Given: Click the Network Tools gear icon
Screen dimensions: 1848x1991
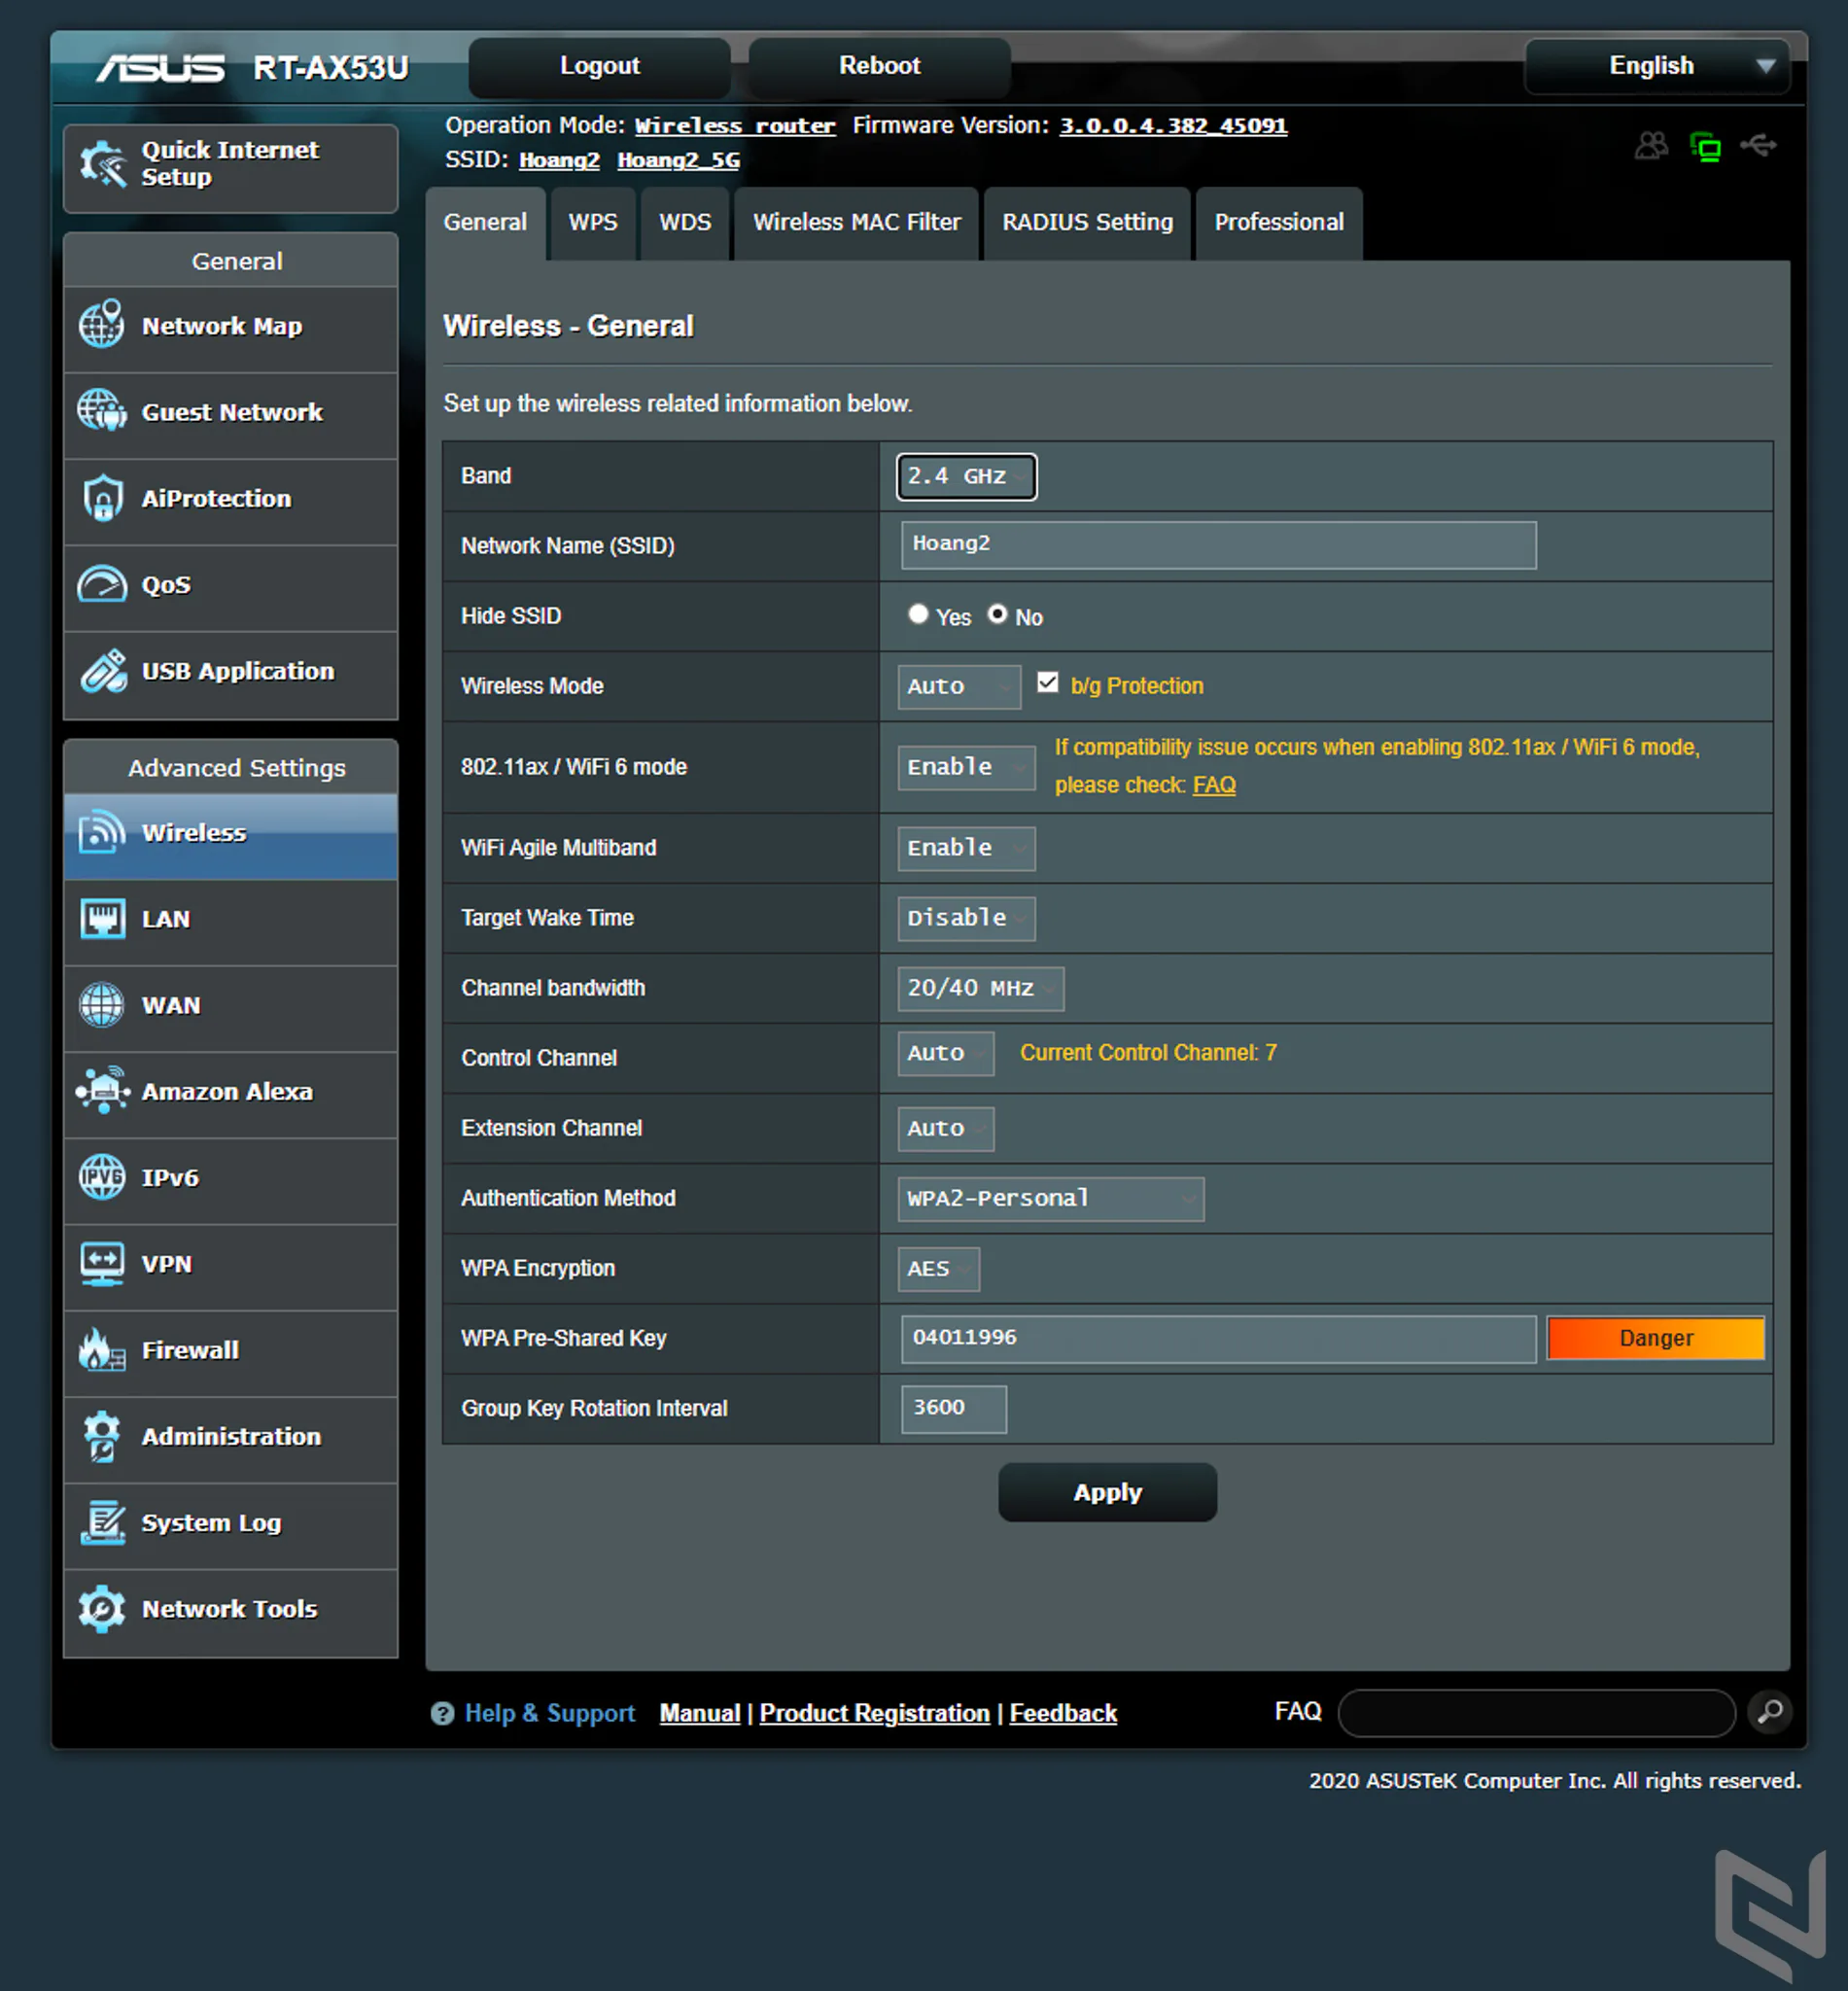Looking at the screenshot, I should coord(102,1608).
